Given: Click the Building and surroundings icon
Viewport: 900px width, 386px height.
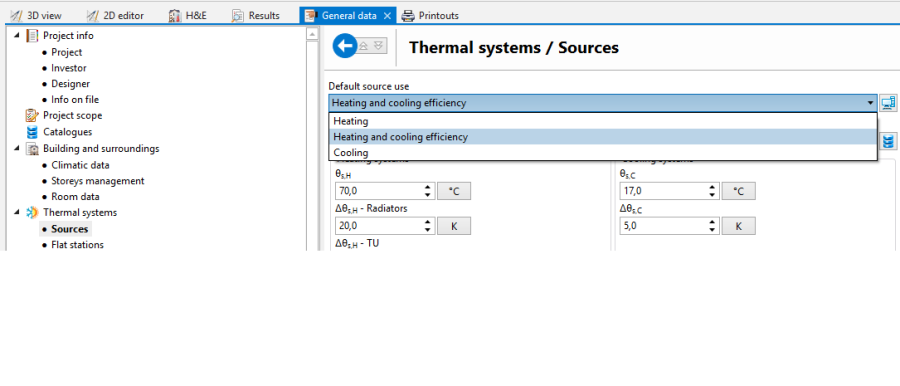Looking at the screenshot, I should point(32,149).
